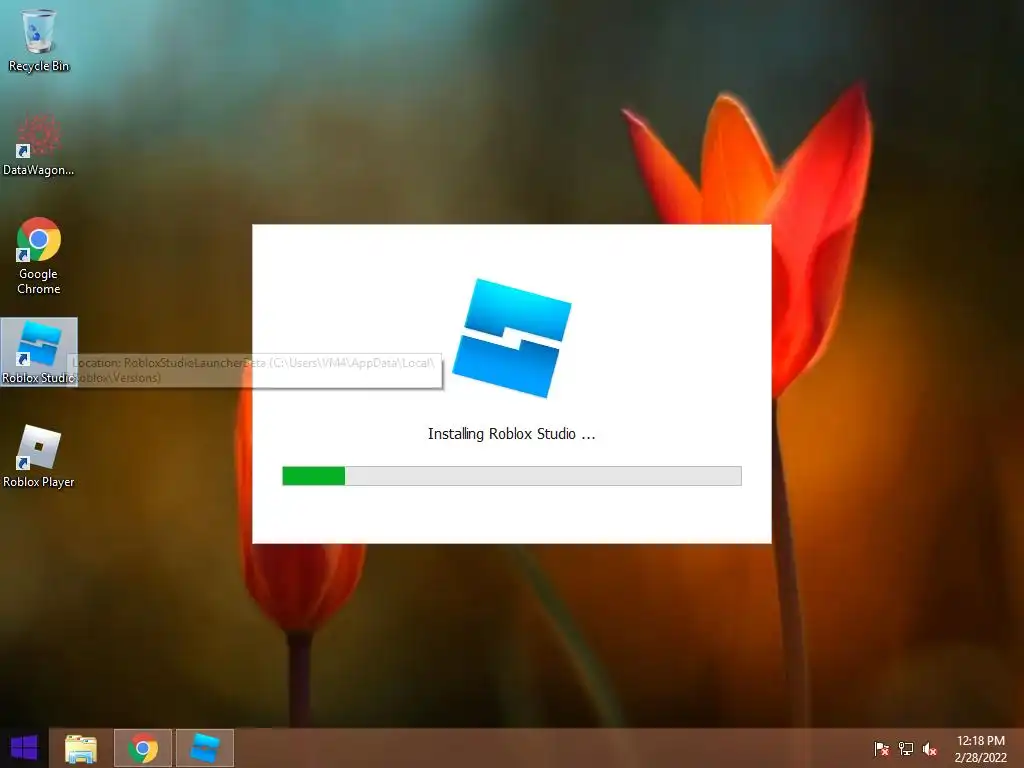Click the date 2/28/2022 in the tray
Viewport: 1024px width, 768px height.
[980, 758]
